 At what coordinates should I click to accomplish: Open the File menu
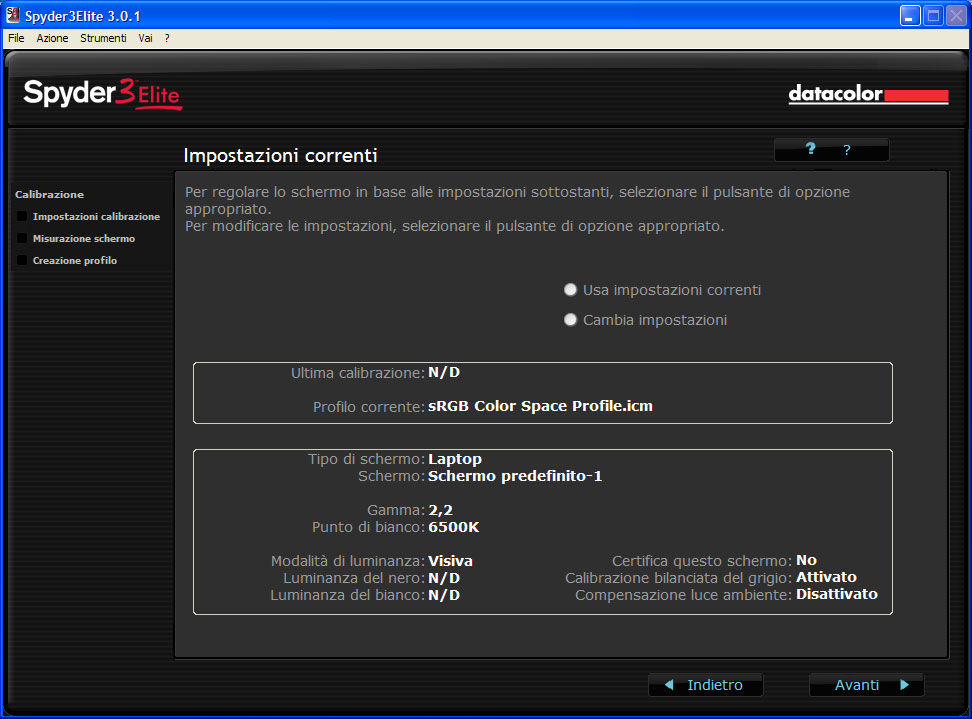point(16,38)
